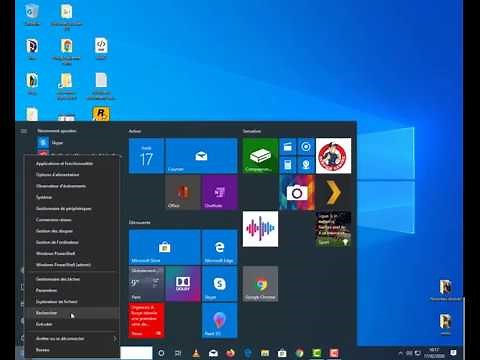Open the sound waveform recorder tile
This screenshot has width=480, height=360.
[260, 229]
